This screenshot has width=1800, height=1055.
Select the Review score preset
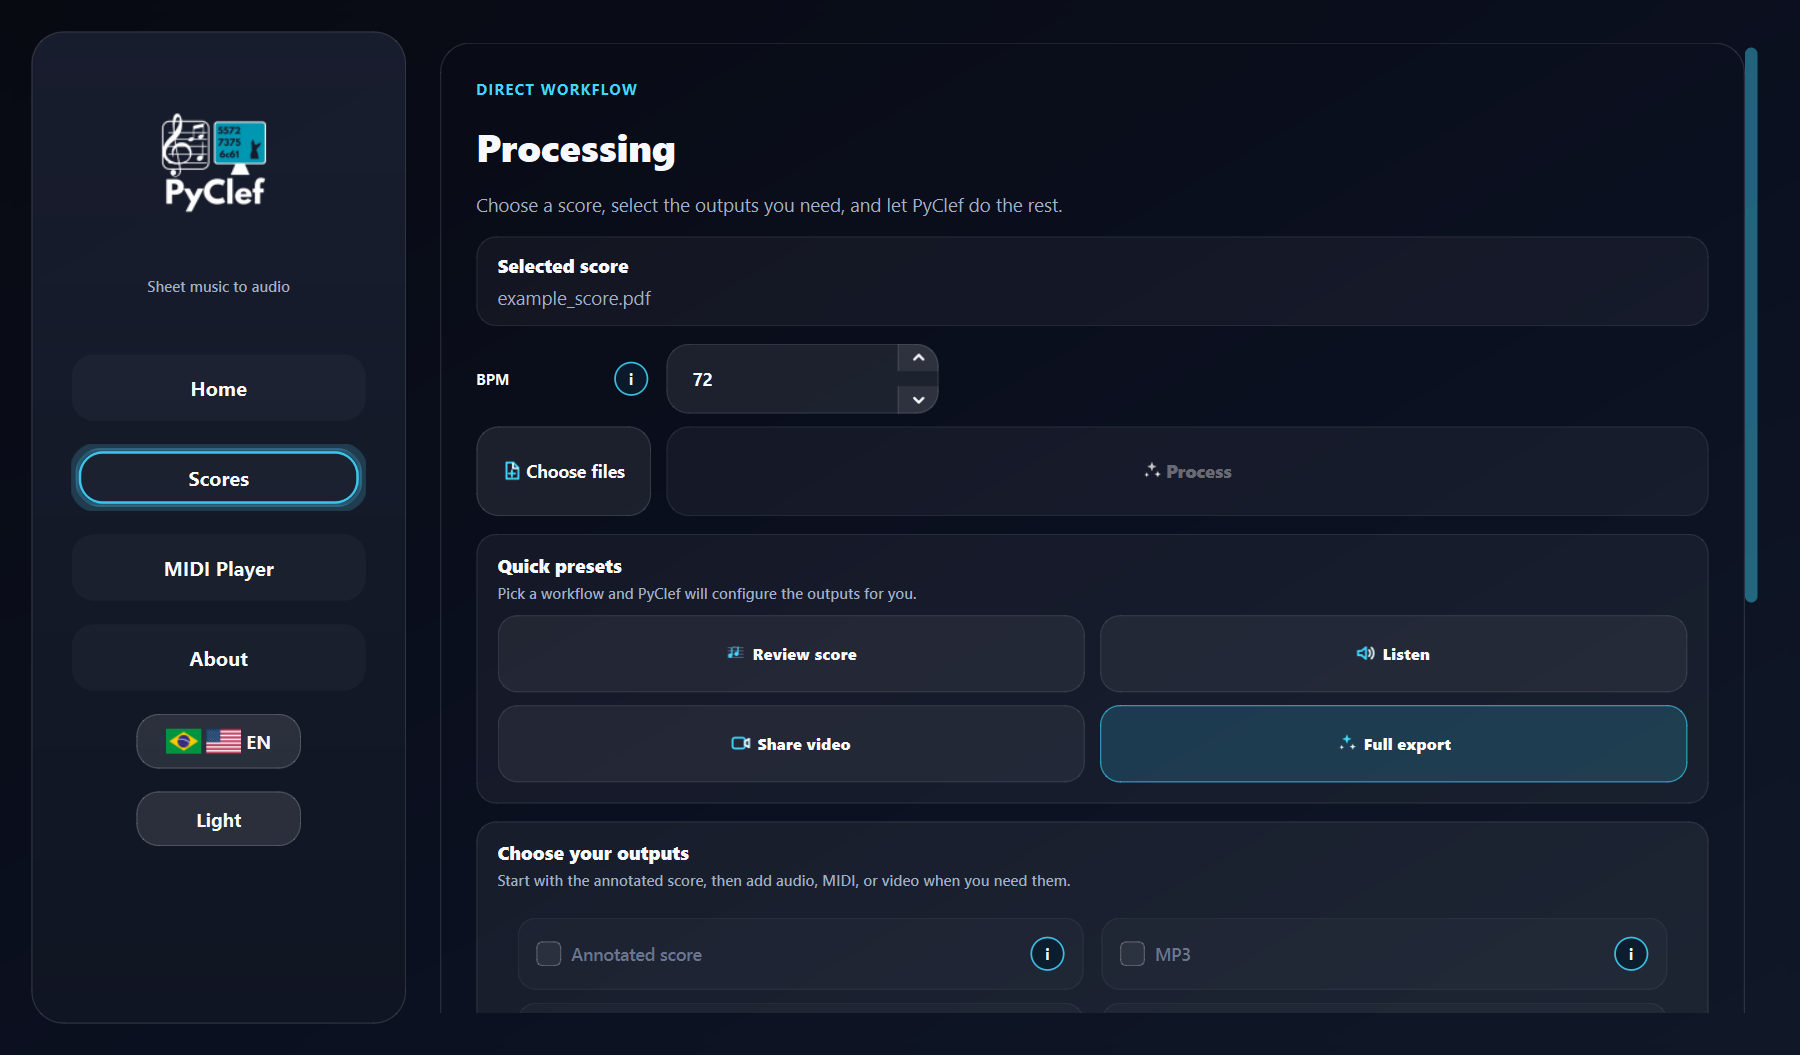[791, 654]
